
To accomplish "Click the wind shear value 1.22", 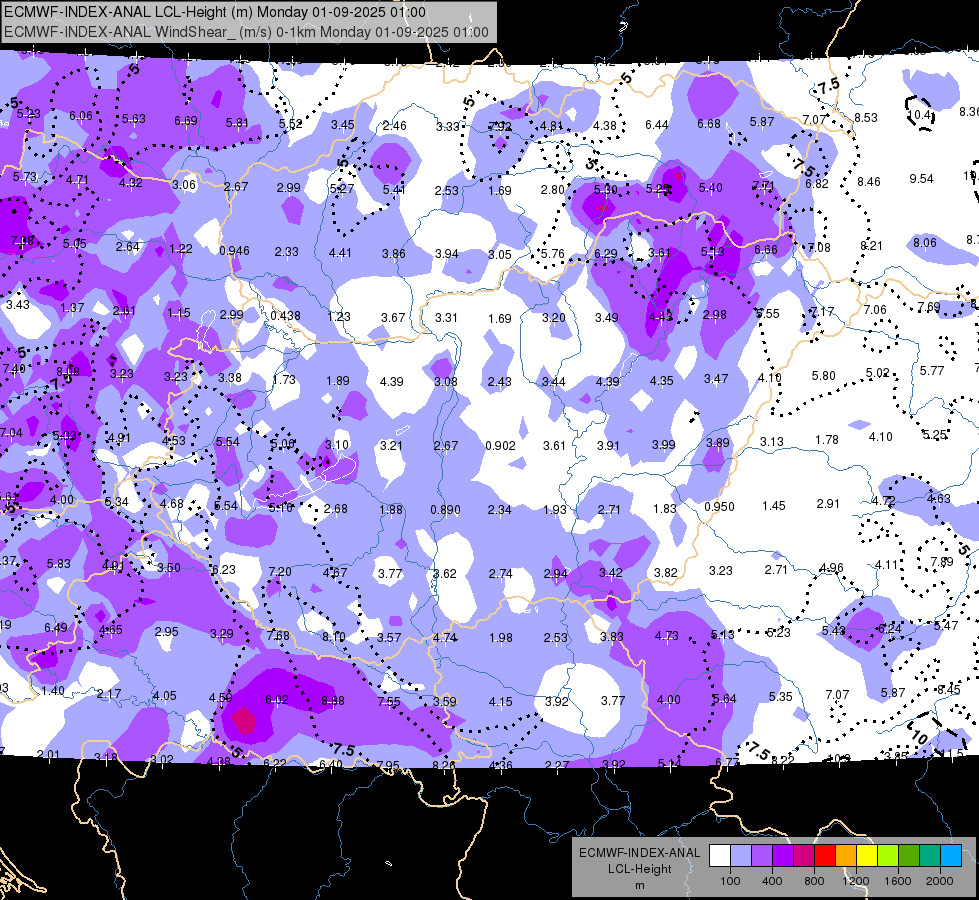I will click(x=181, y=249).
